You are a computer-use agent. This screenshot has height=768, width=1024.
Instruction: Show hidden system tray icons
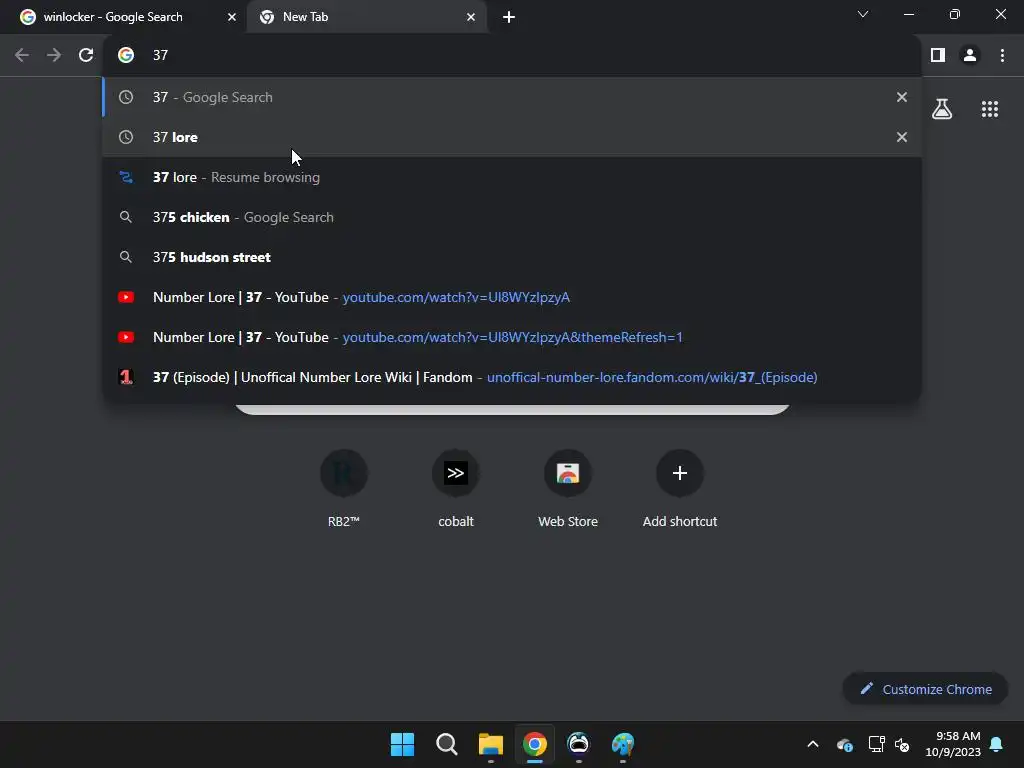(x=813, y=744)
